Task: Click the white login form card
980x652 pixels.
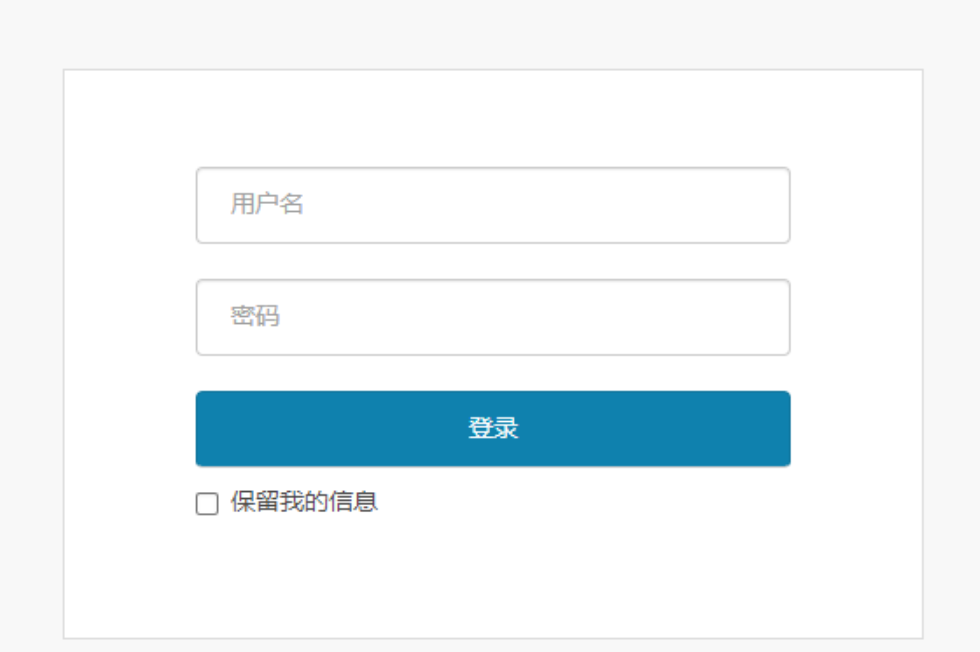Action: point(492,580)
